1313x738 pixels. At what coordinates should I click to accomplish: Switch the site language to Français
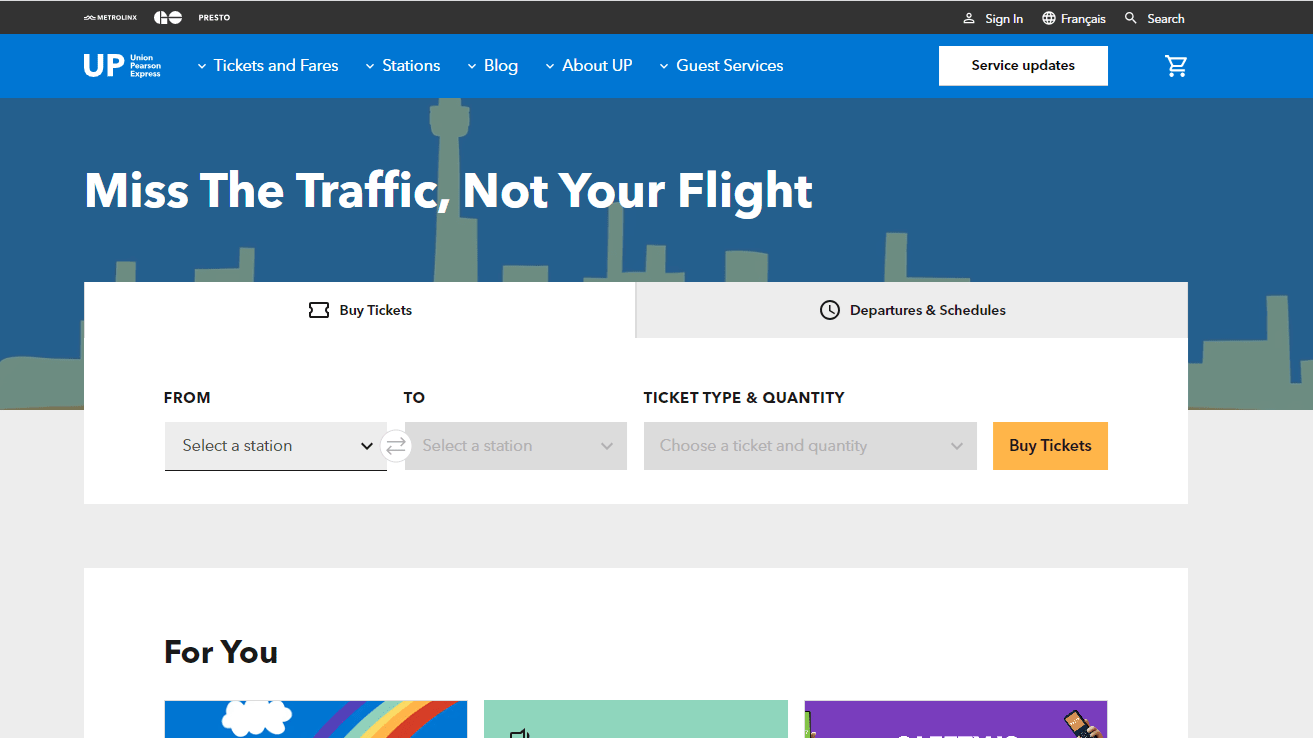tap(1074, 18)
